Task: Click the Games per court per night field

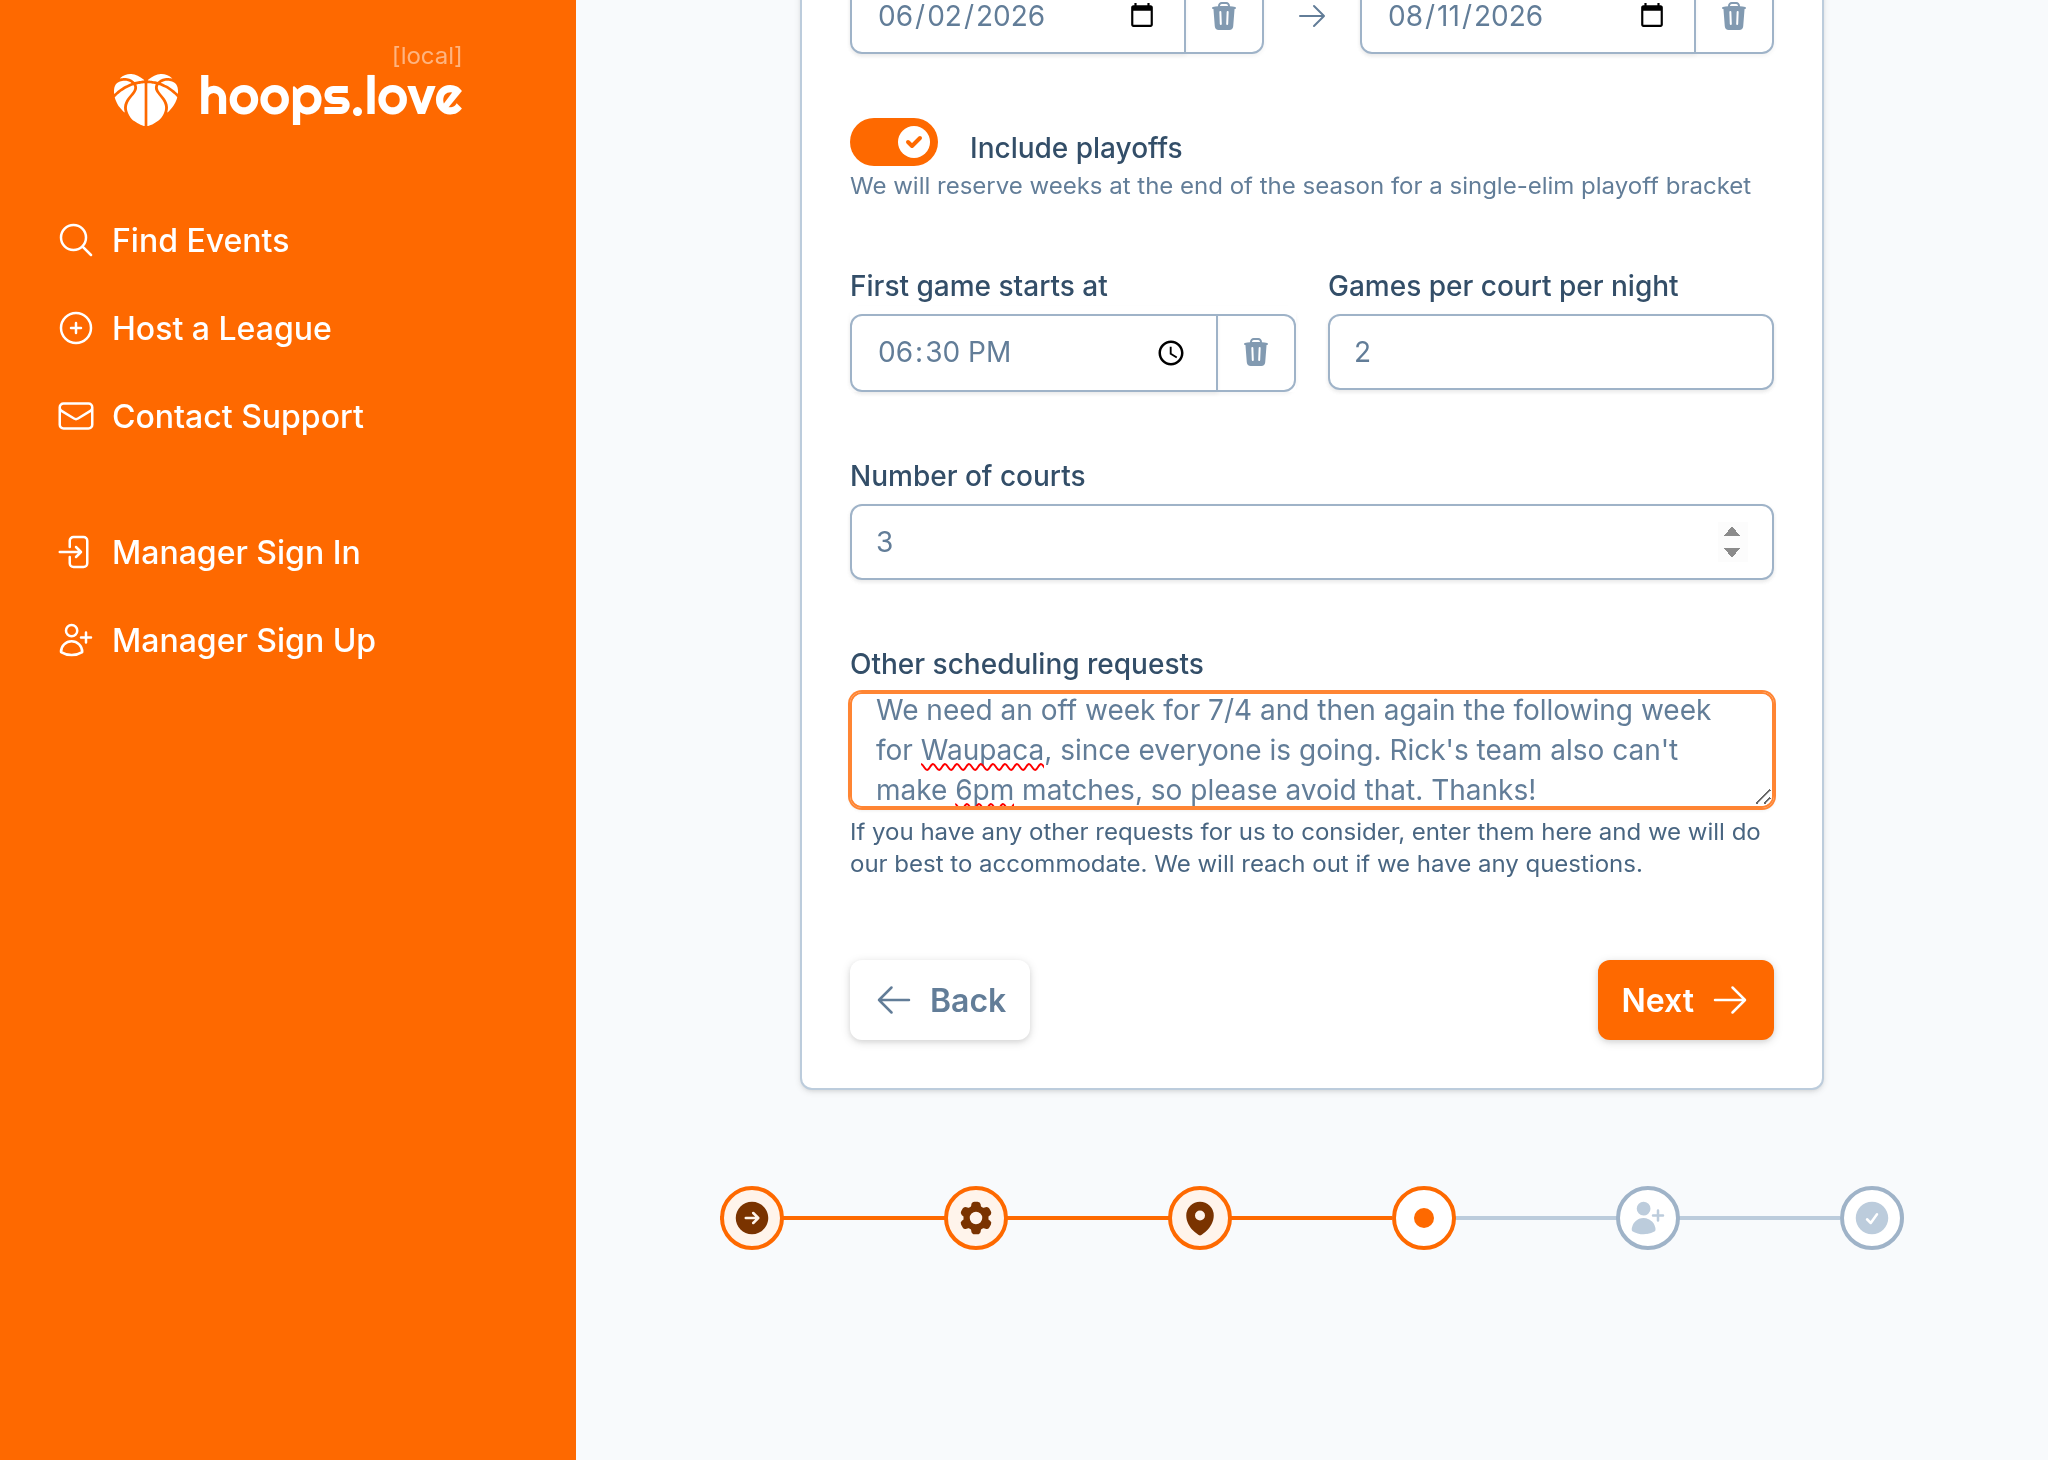Action: coord(1550,352)
